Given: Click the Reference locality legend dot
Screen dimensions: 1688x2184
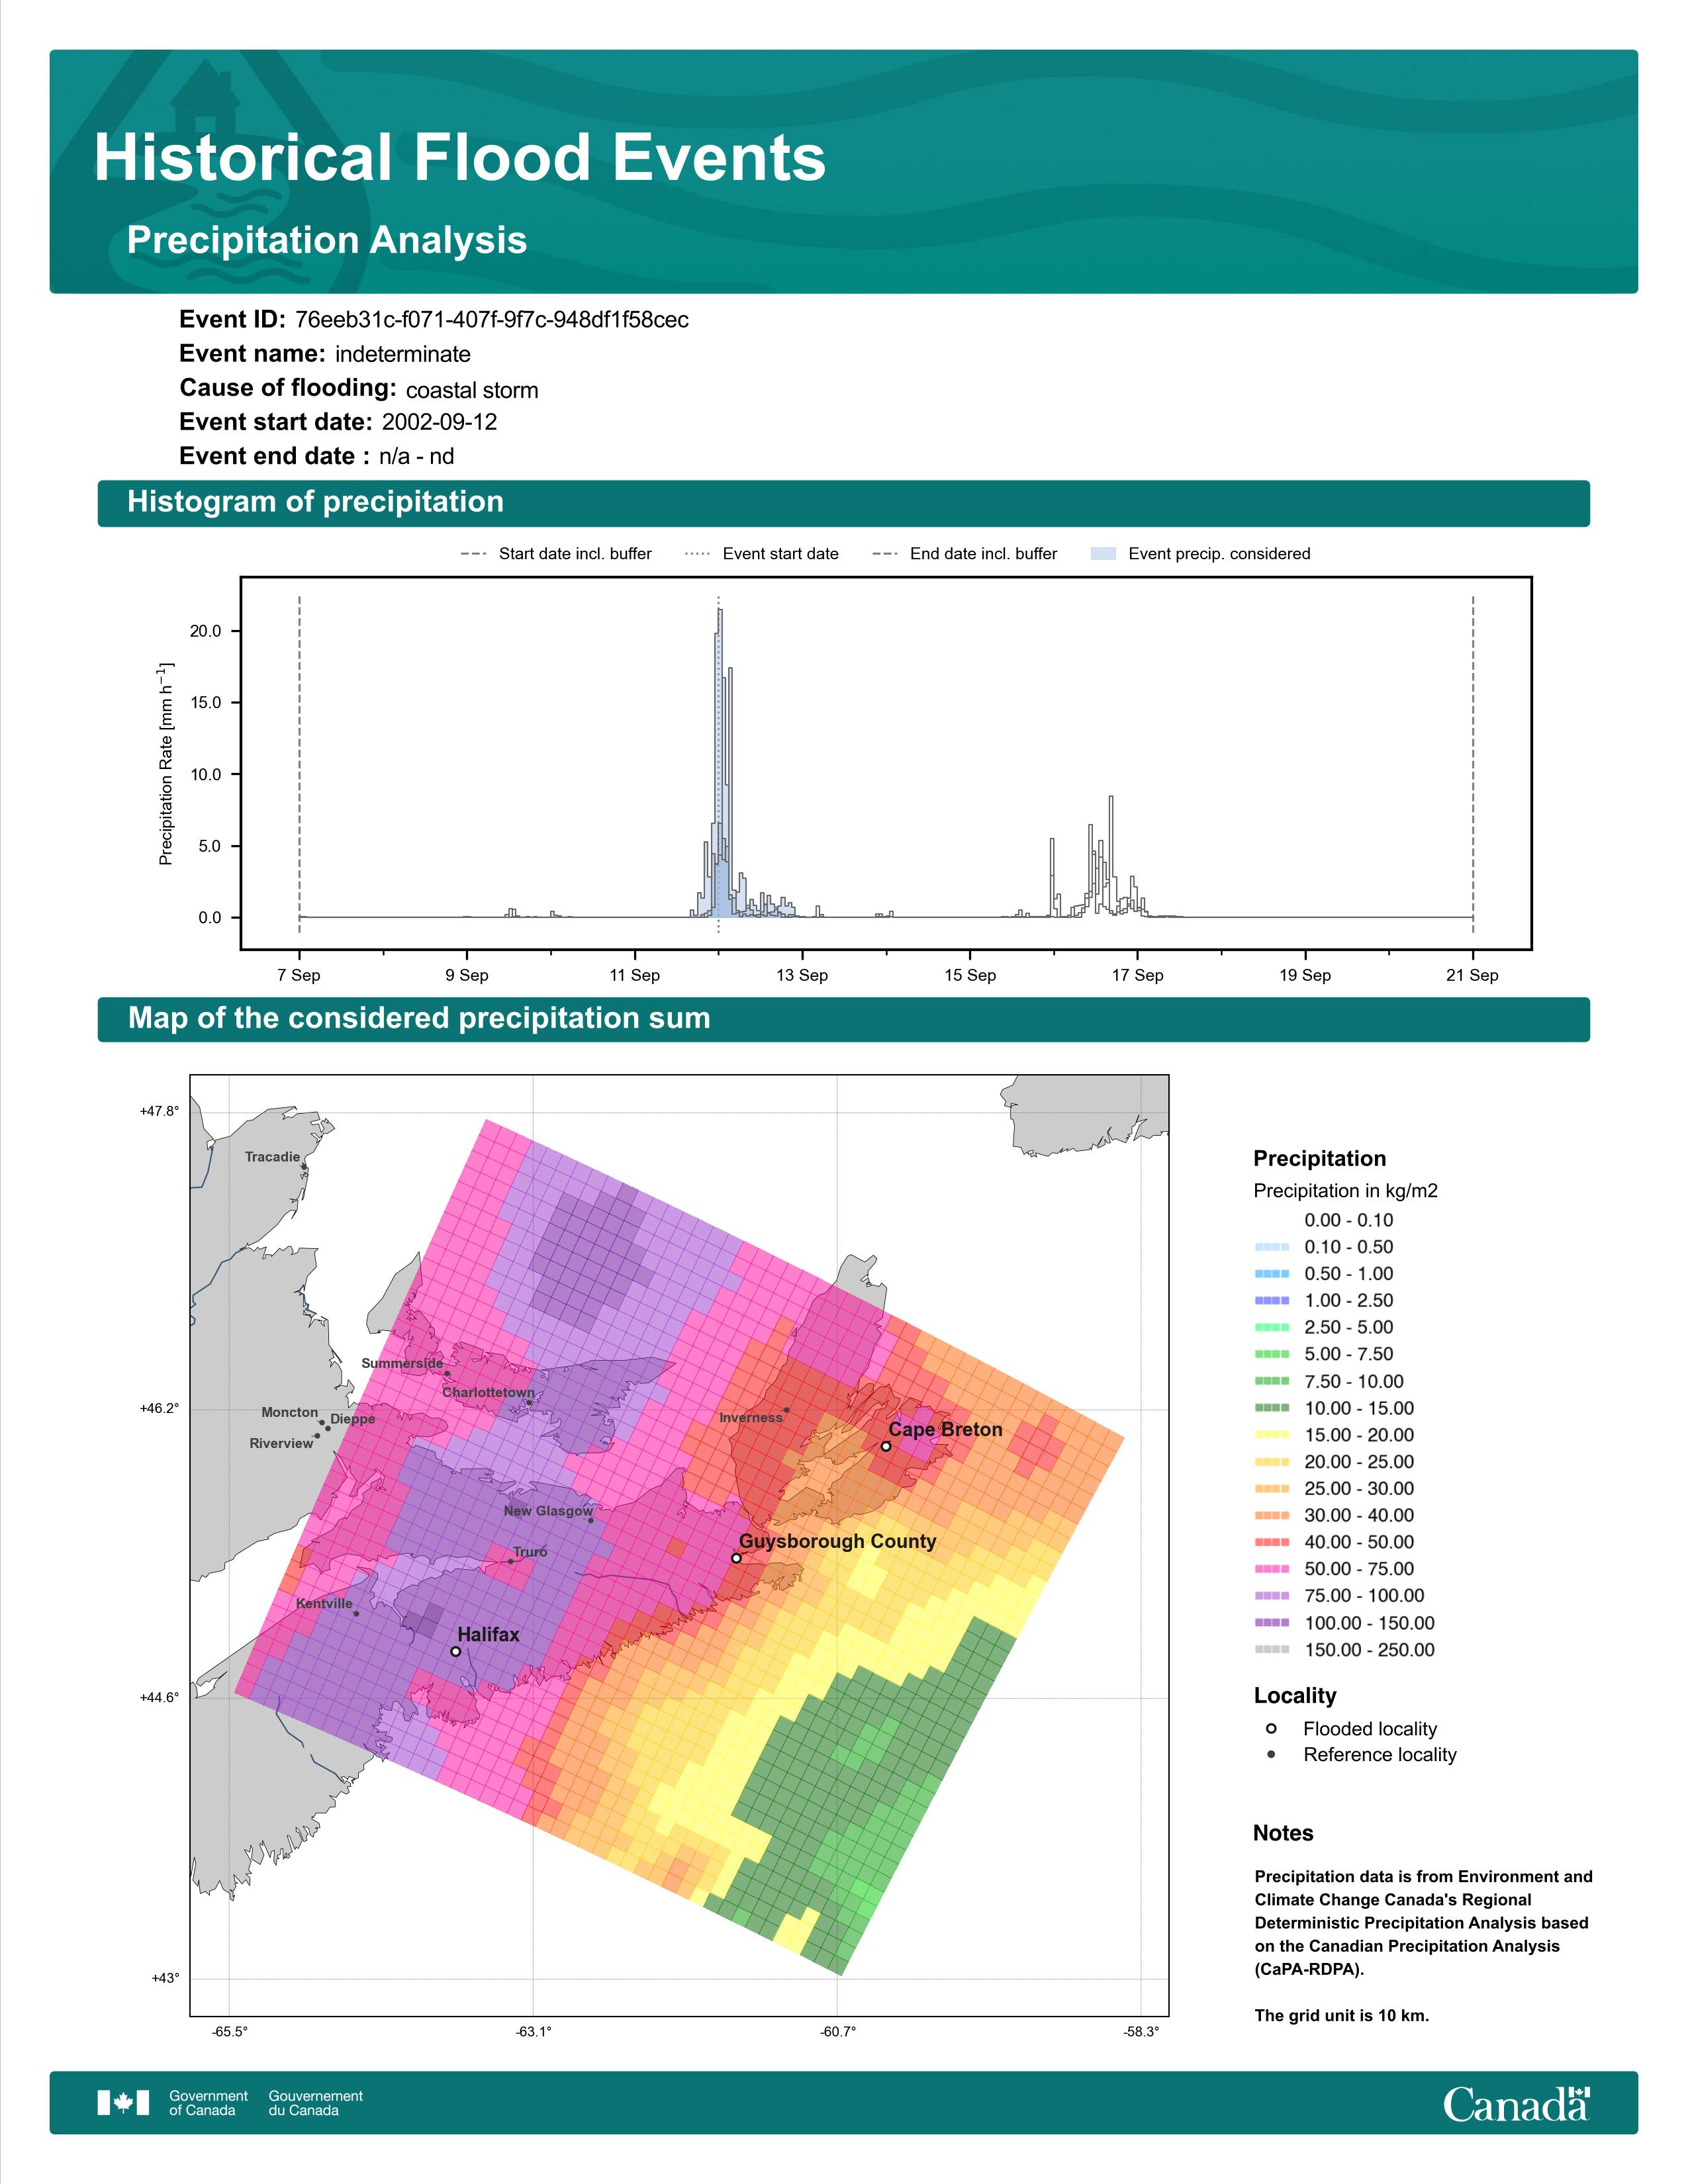Looking at the screenshot, I should [x=1271, y=1755].
